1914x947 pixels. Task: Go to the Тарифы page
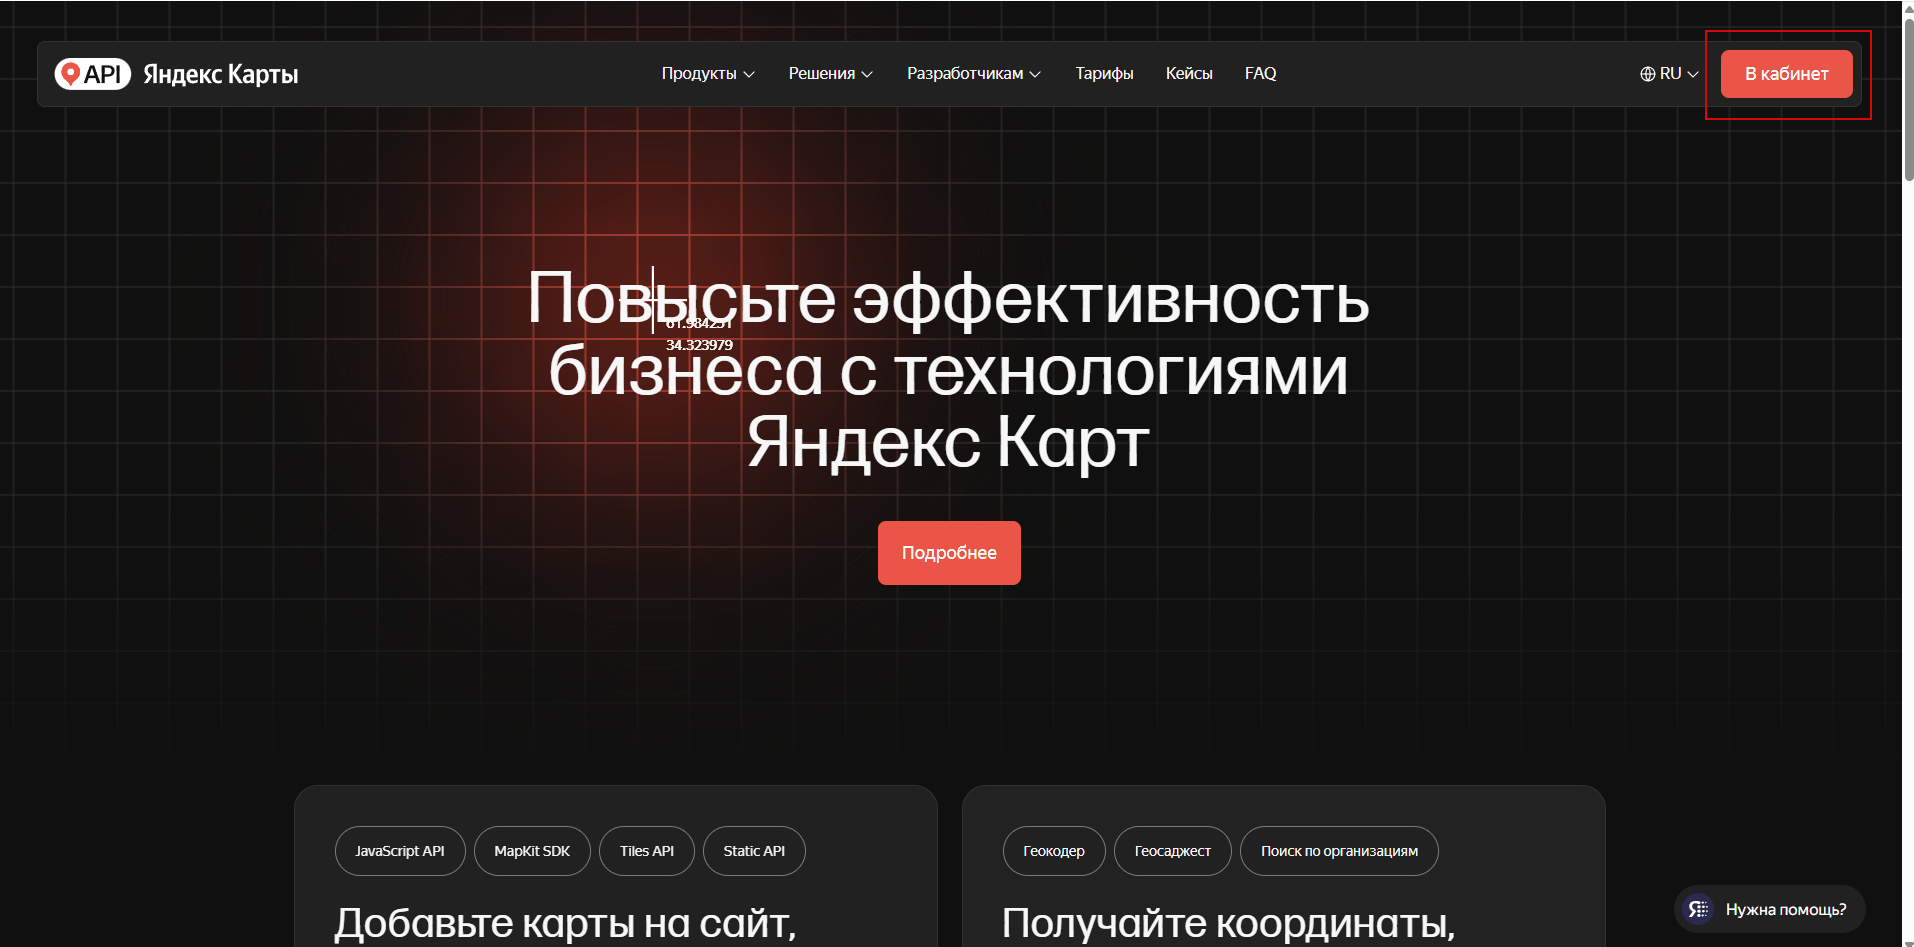click(1104, 74)
